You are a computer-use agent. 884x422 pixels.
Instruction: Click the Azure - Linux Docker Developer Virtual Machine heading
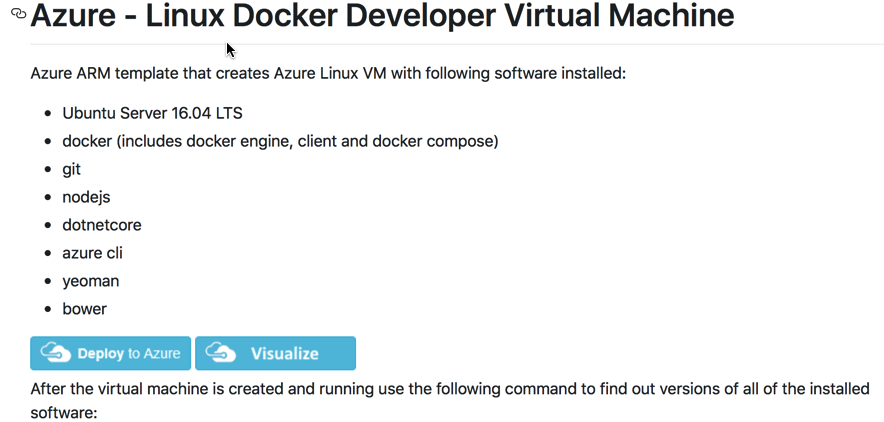[x=382, y=15]
